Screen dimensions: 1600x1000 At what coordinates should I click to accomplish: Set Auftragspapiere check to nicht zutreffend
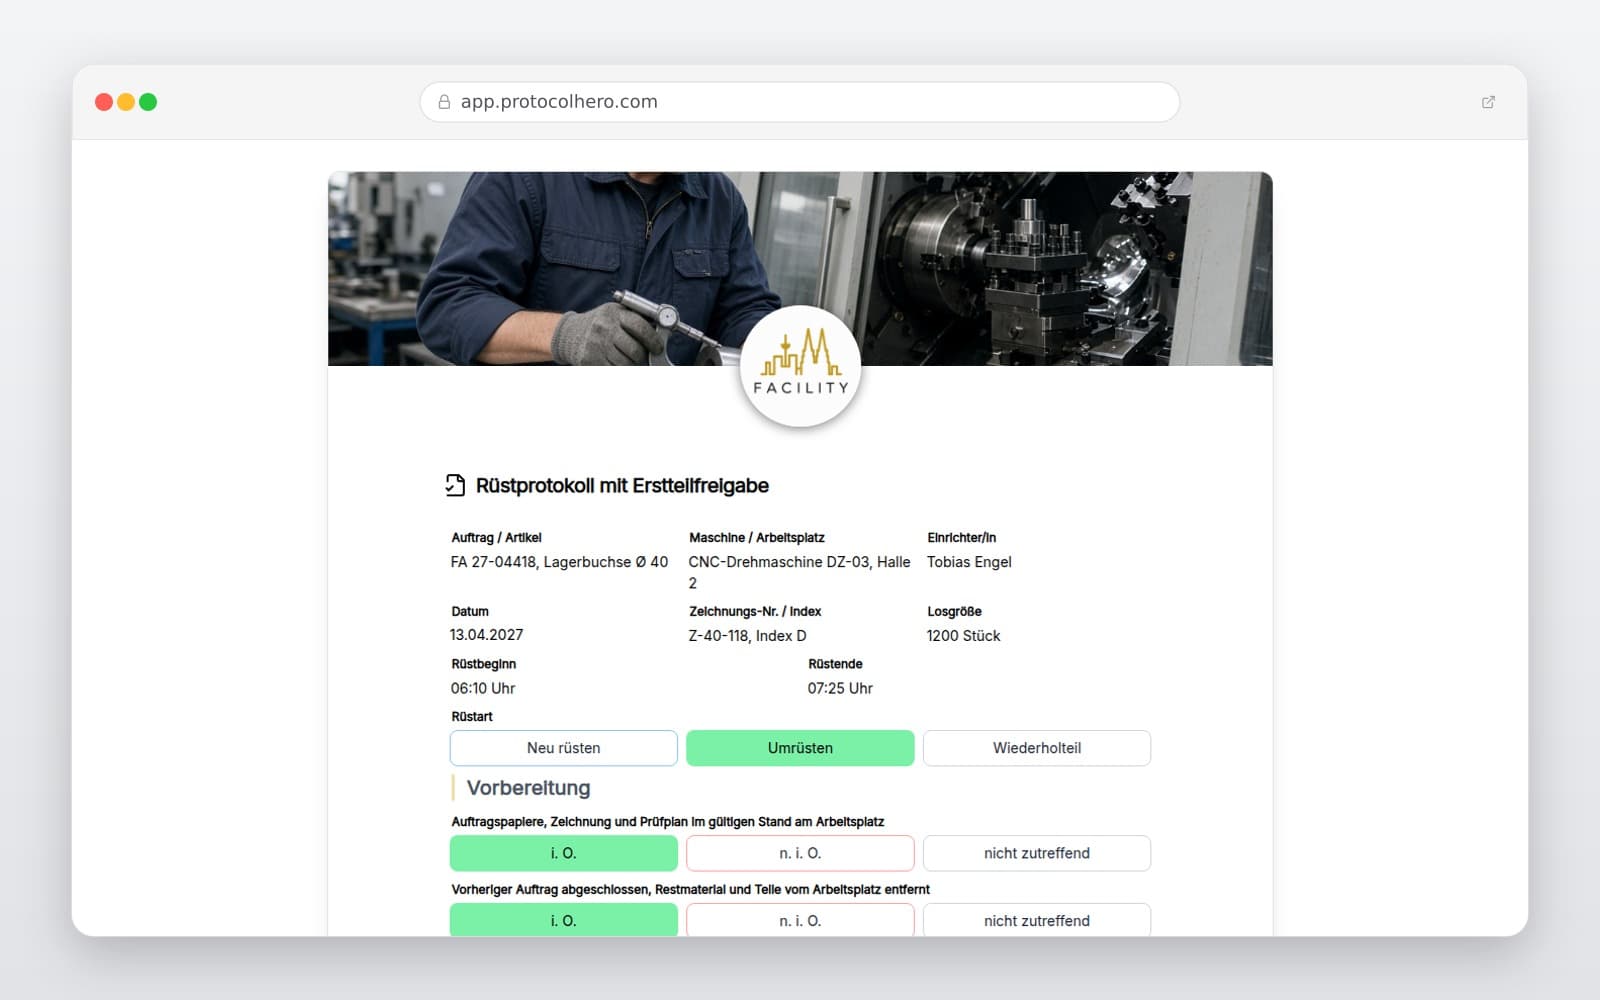coord(1037,853)
